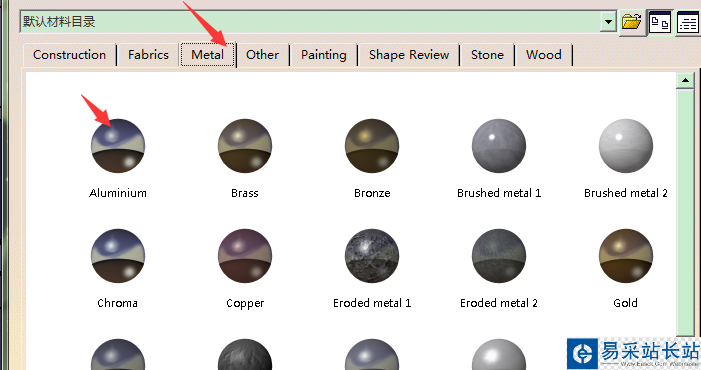Viewport: 701px width, 370px height.
Task: Click the Gold label text
Action: pyautogui.click(x=625, y=303)
